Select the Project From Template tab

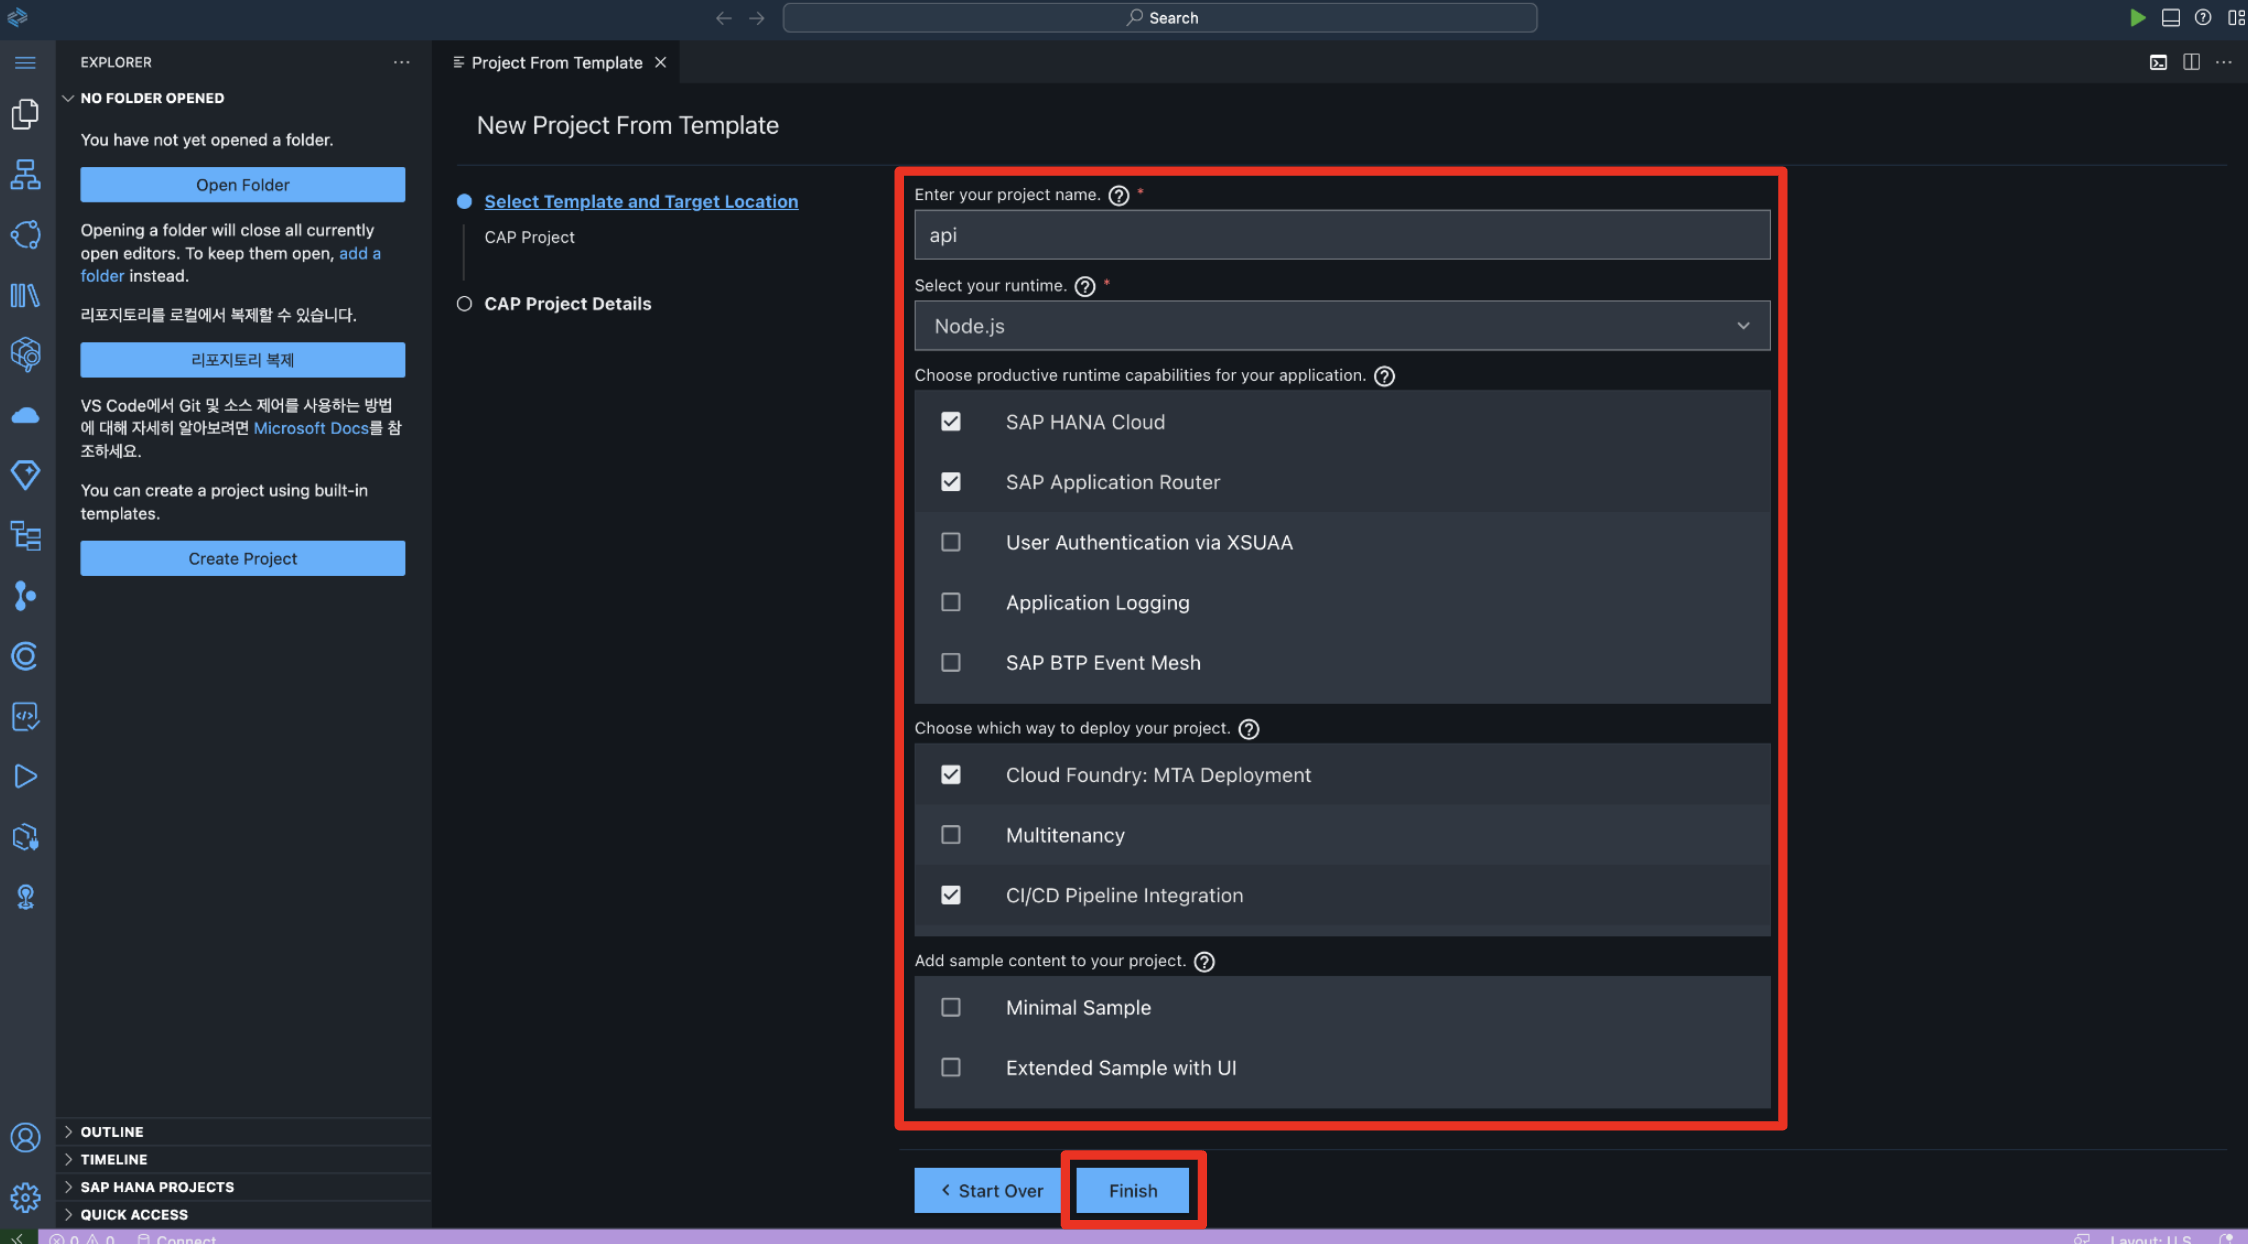point(556,62)
